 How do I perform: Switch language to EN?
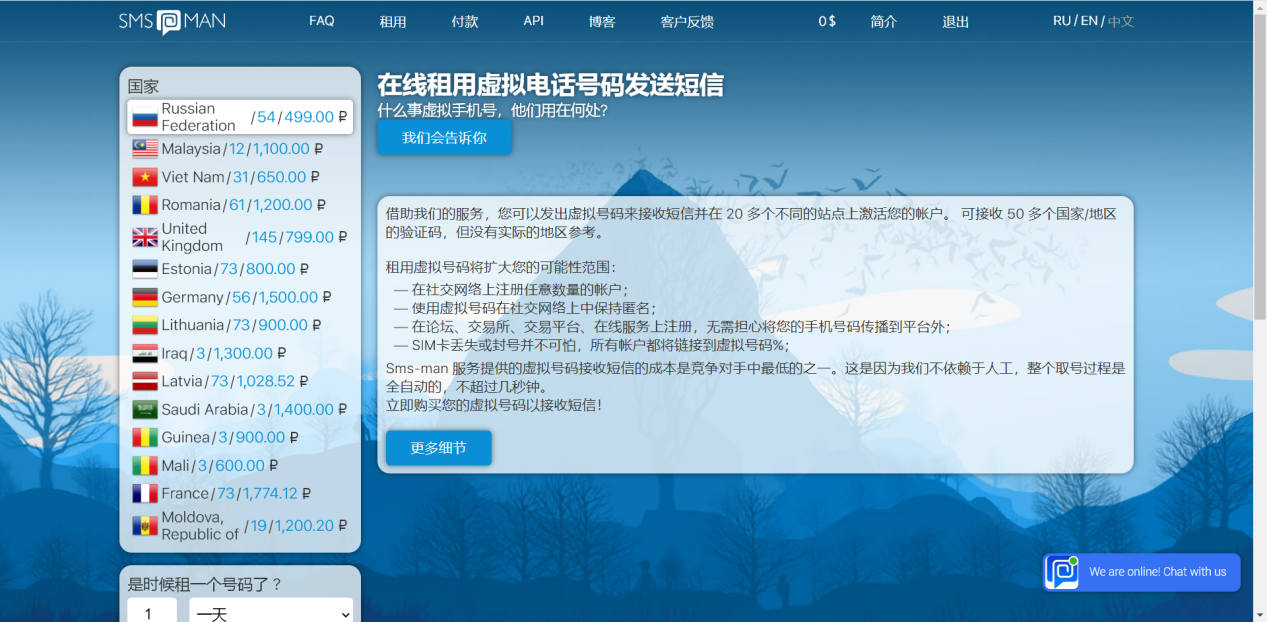coord(1088,21)
